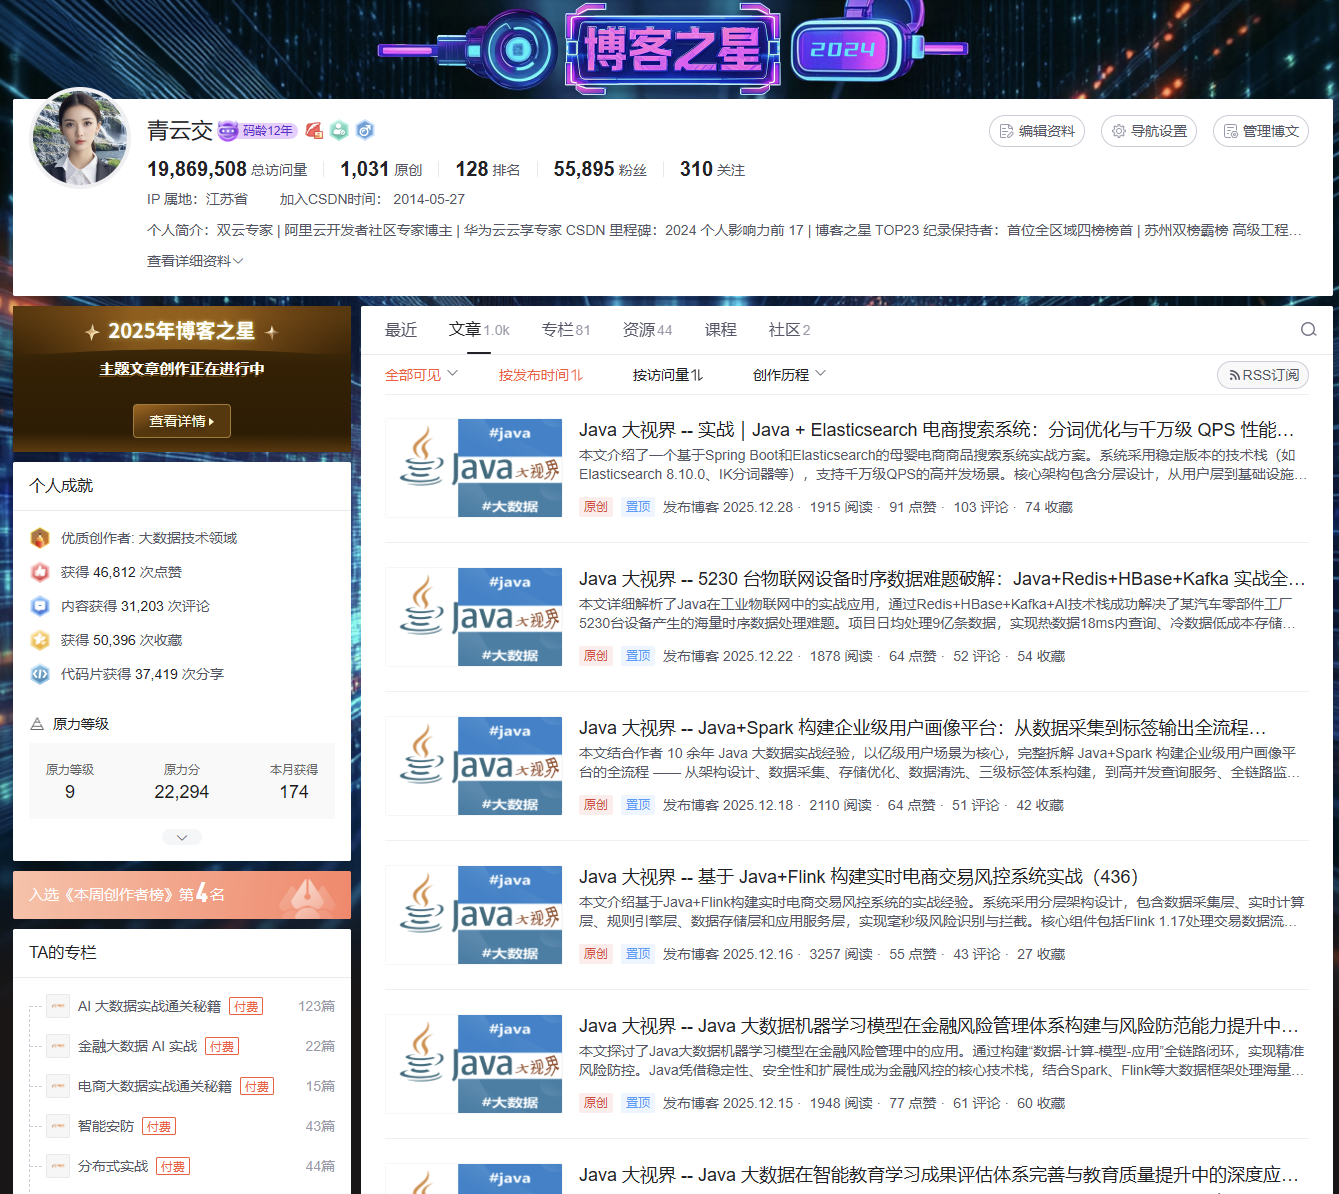
Task: Click the 博客之星 2024 header banner
Action: (672, 48)
